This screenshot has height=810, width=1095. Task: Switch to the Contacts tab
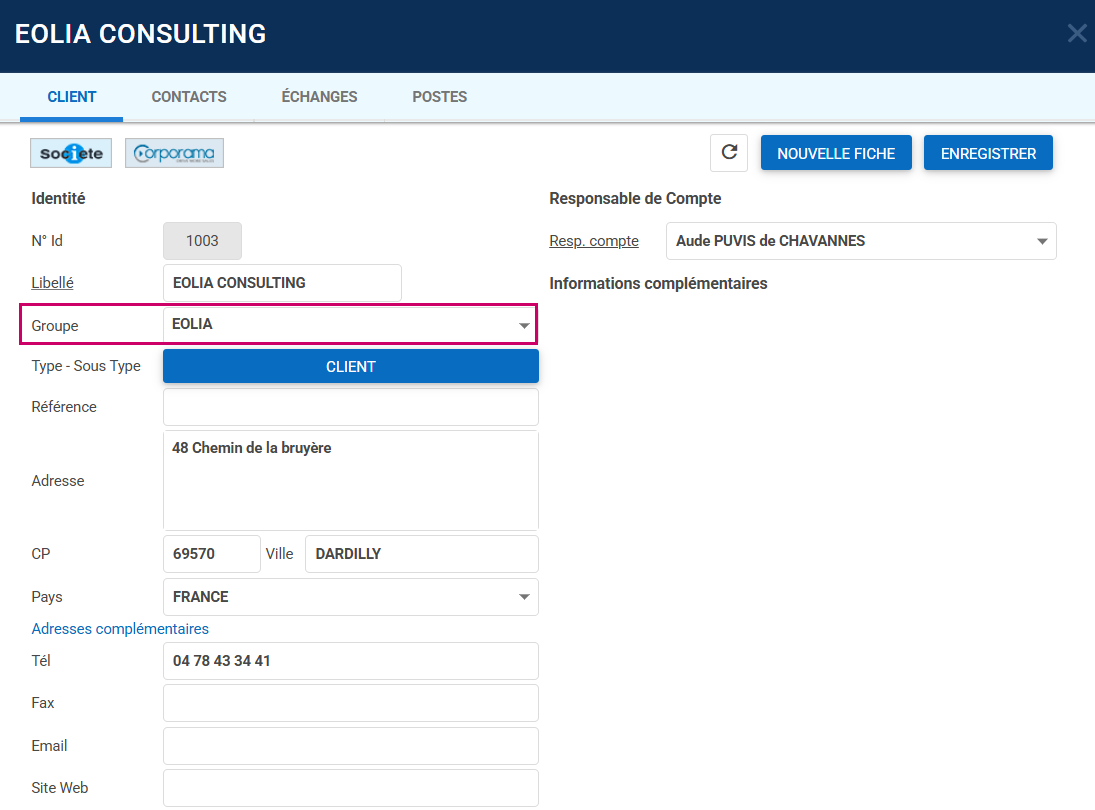point(189,97)
